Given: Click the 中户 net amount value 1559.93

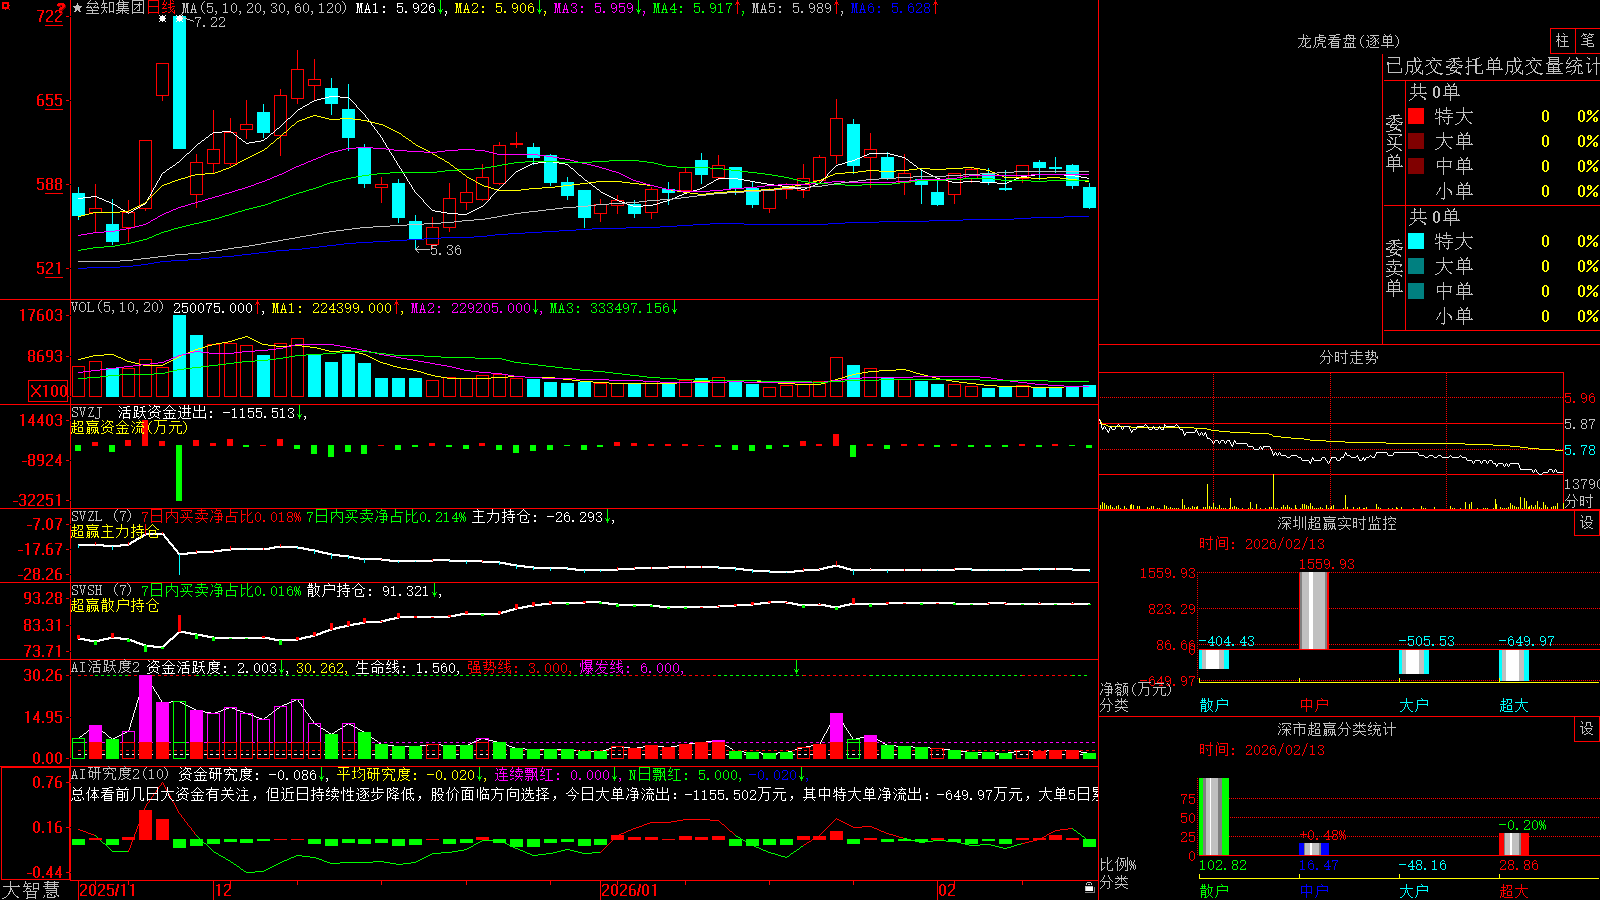Looking at the screenshot, I should pos(1326,564).
